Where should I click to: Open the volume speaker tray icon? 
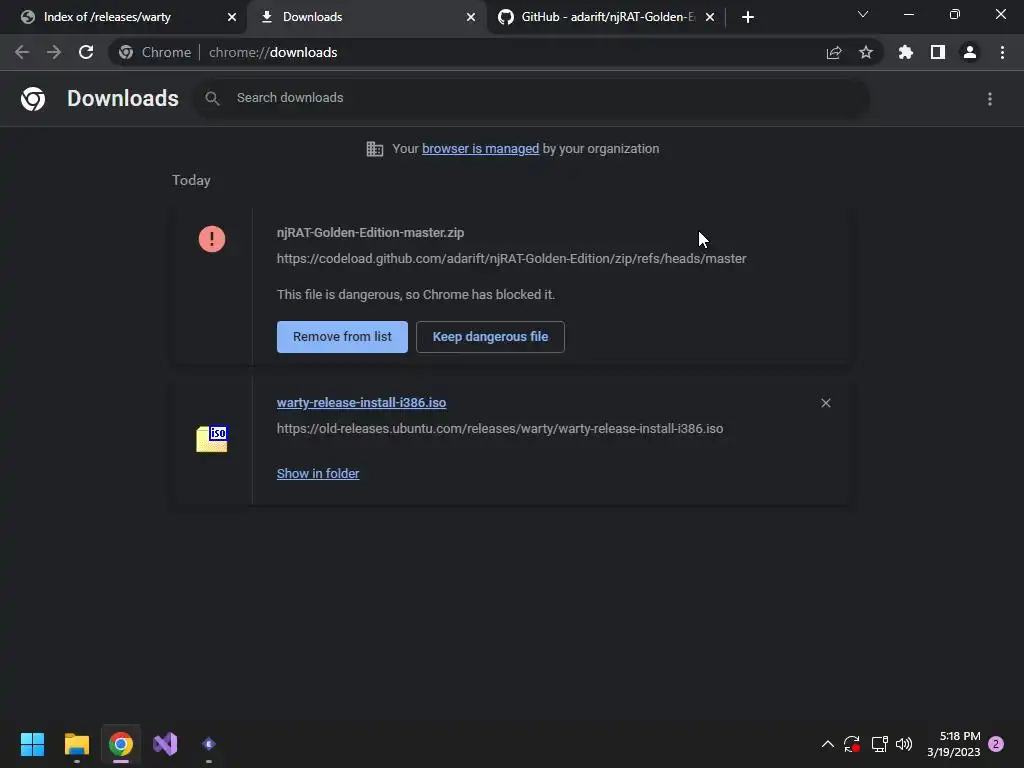coord(904,744)
